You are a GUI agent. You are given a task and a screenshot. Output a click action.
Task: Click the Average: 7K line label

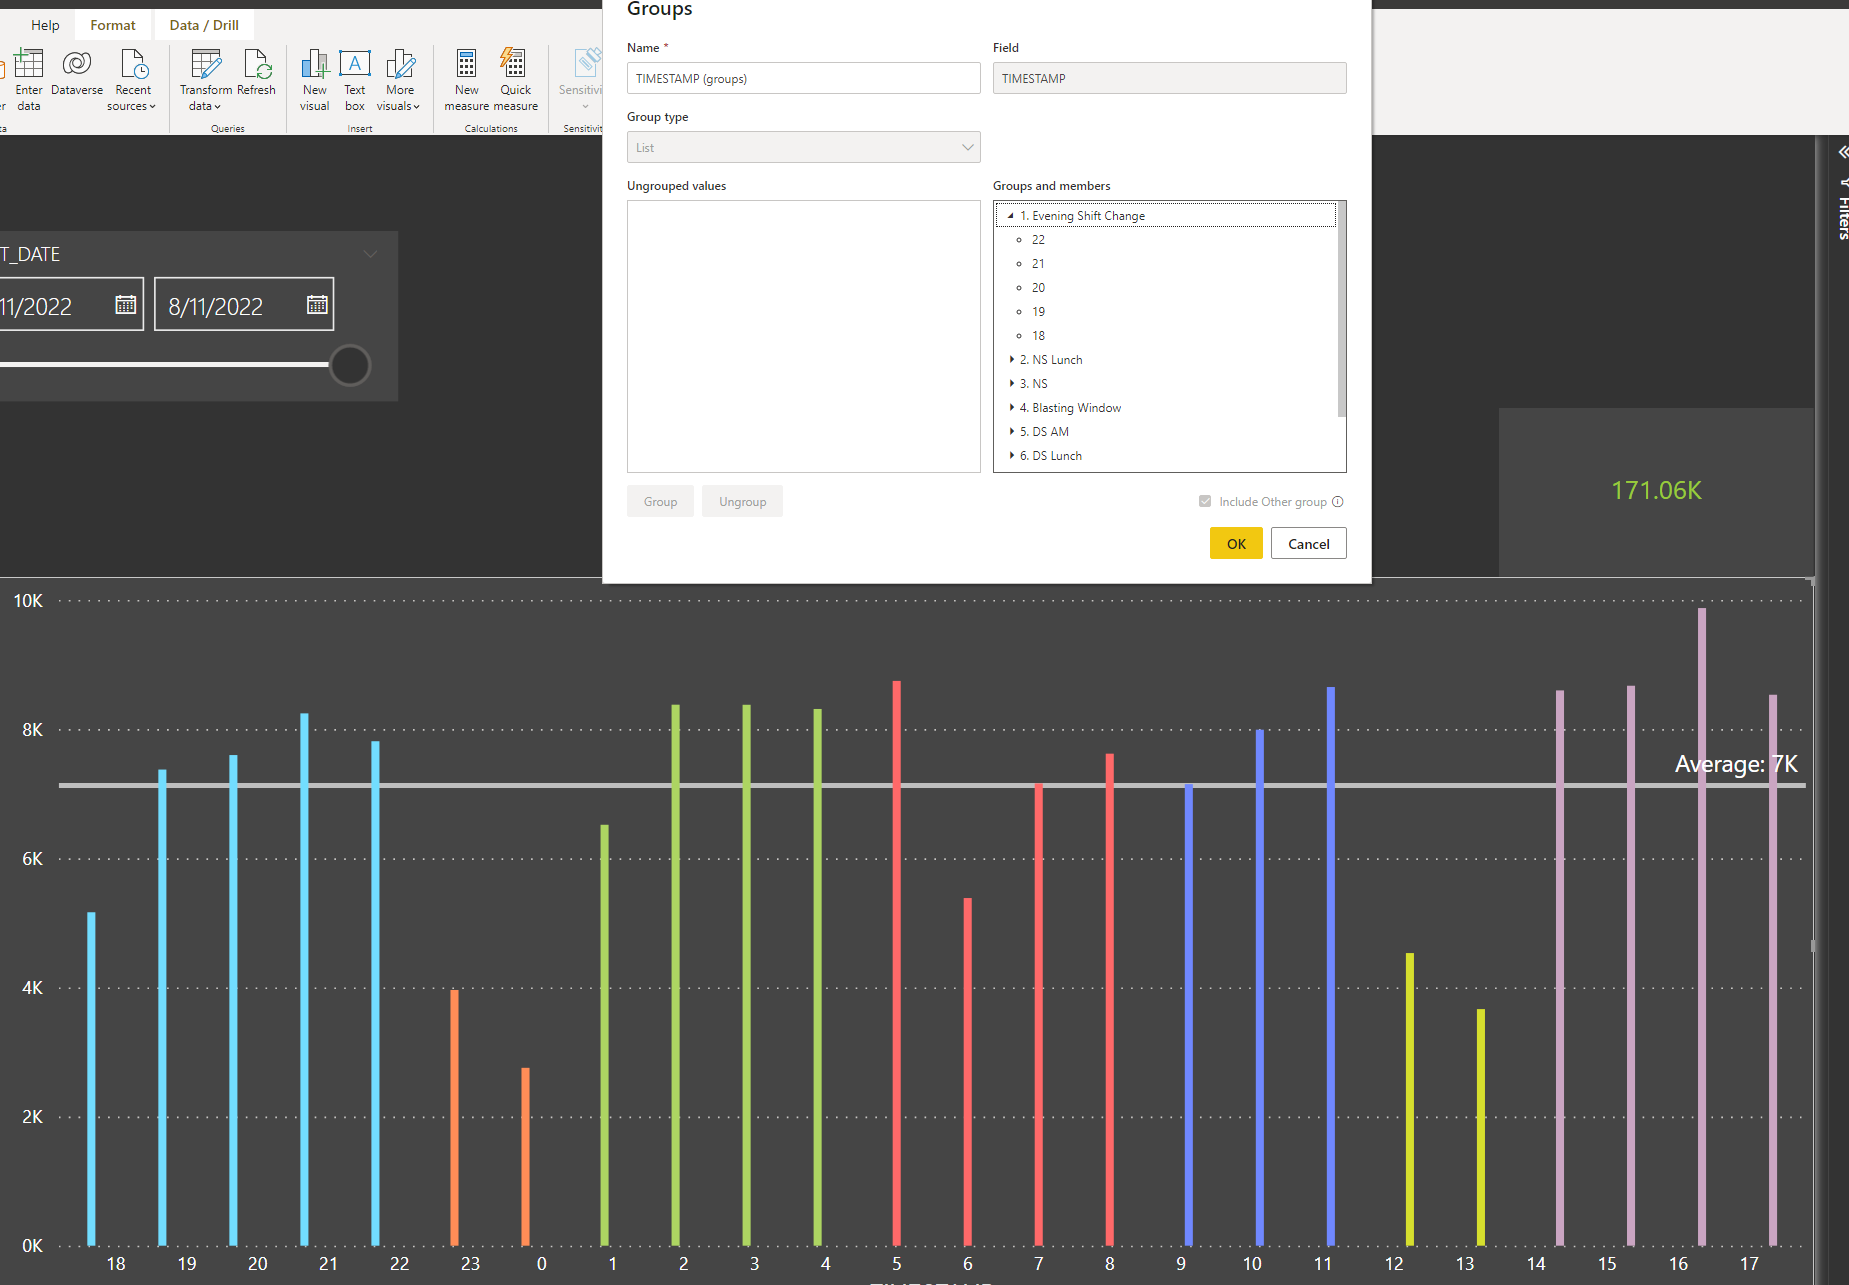click(x=1736, y=764)
